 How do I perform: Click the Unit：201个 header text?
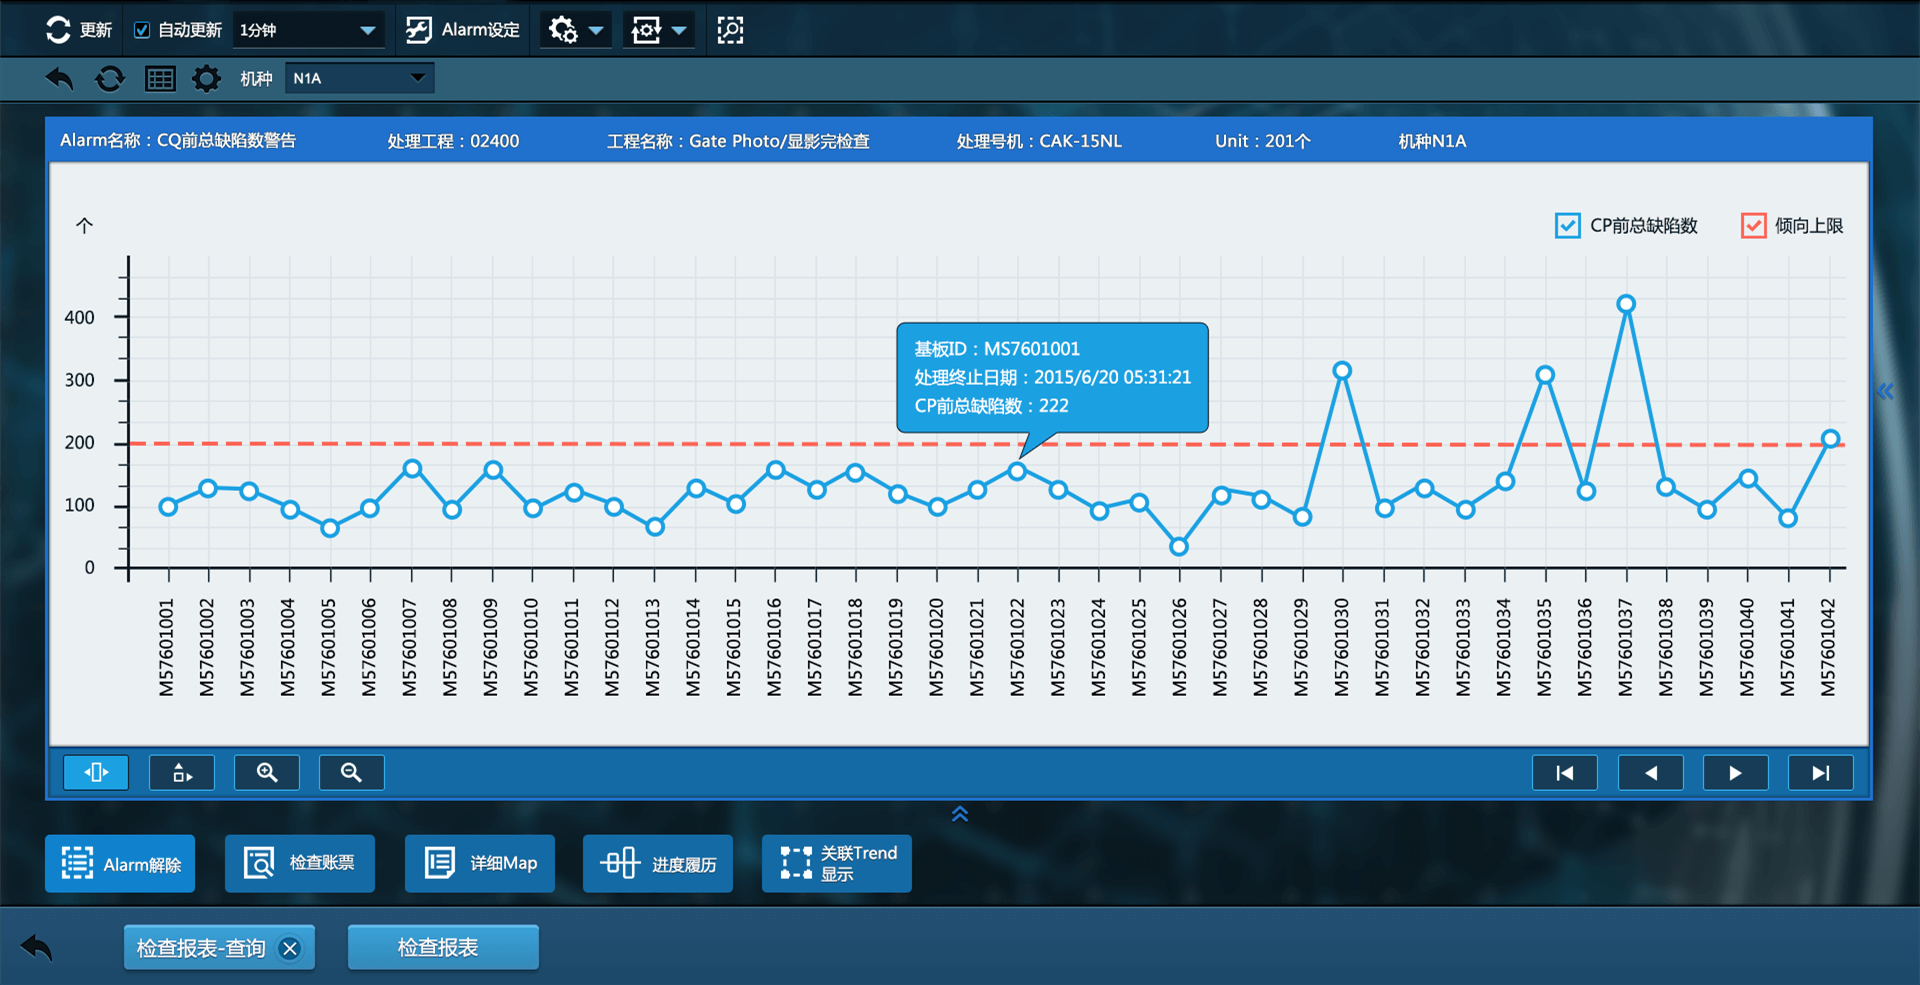[1262, 141]
